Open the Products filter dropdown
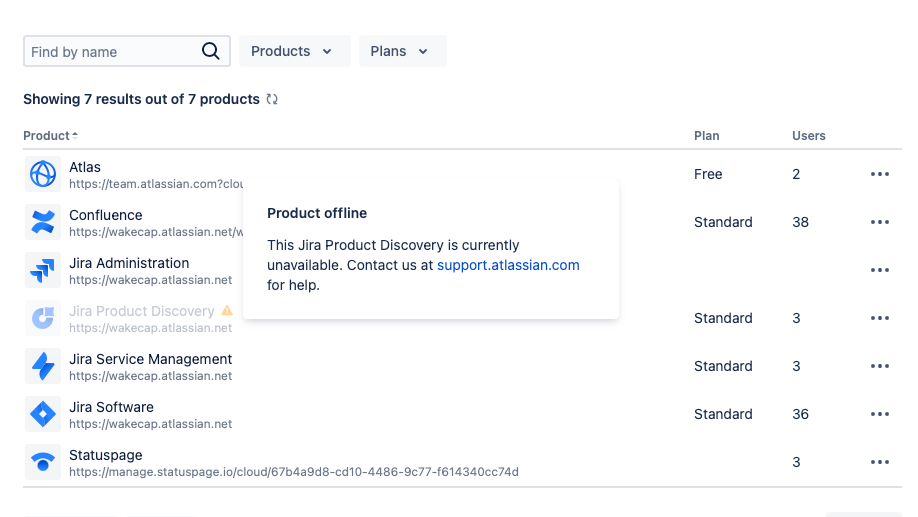This screenshot has height=517, width=918. pyautogui.click(x=294, y=51)
